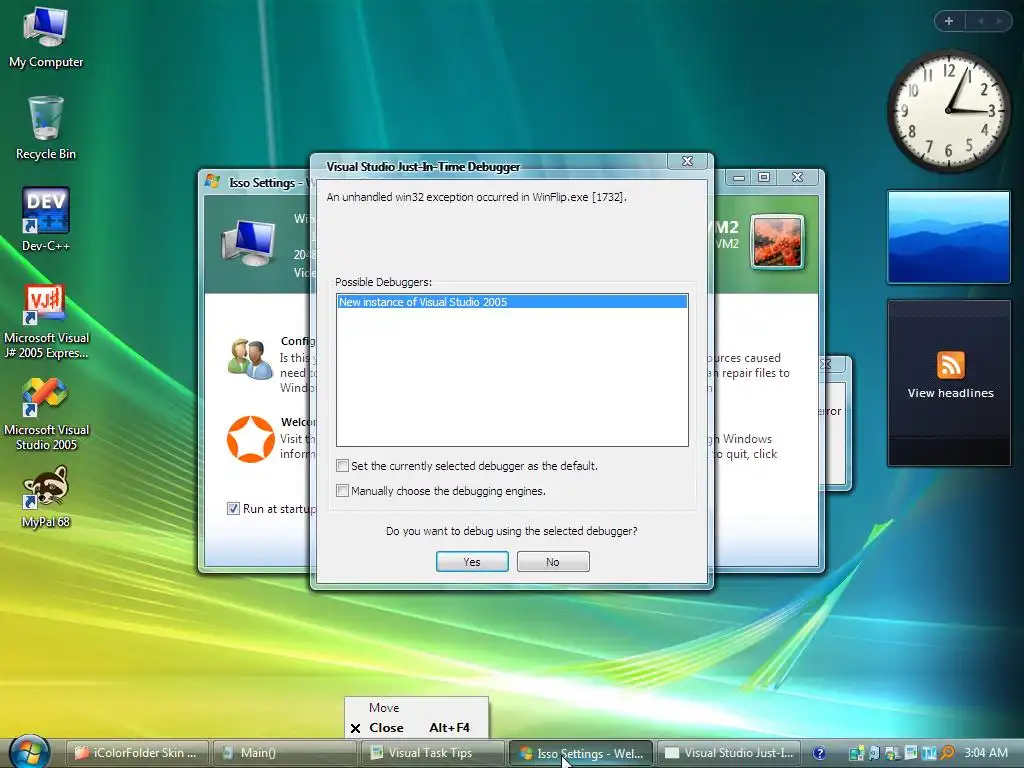Viewport: 1024px width, 768px height.
Task: Check 'Manually choose the debugging engines'
Action: (x=342, y=490)
